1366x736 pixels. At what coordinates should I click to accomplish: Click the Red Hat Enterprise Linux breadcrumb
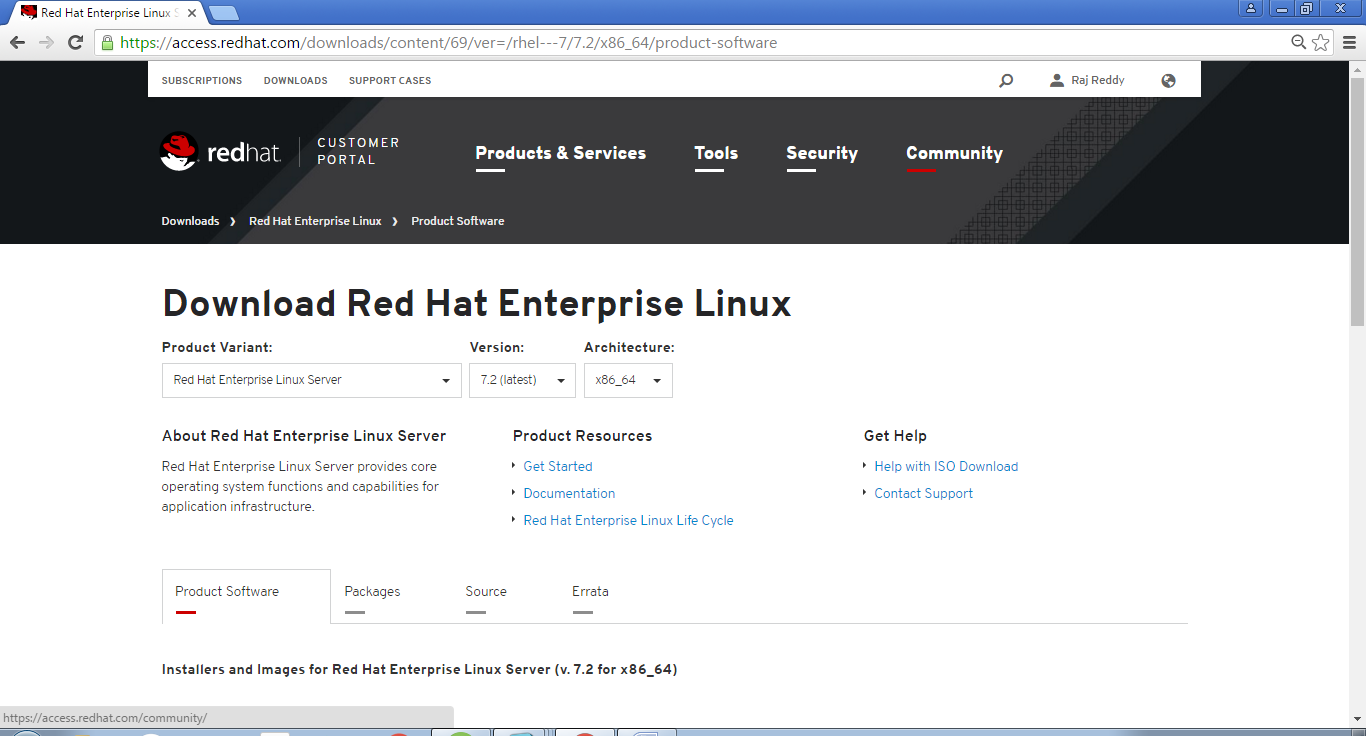point(315,221)
